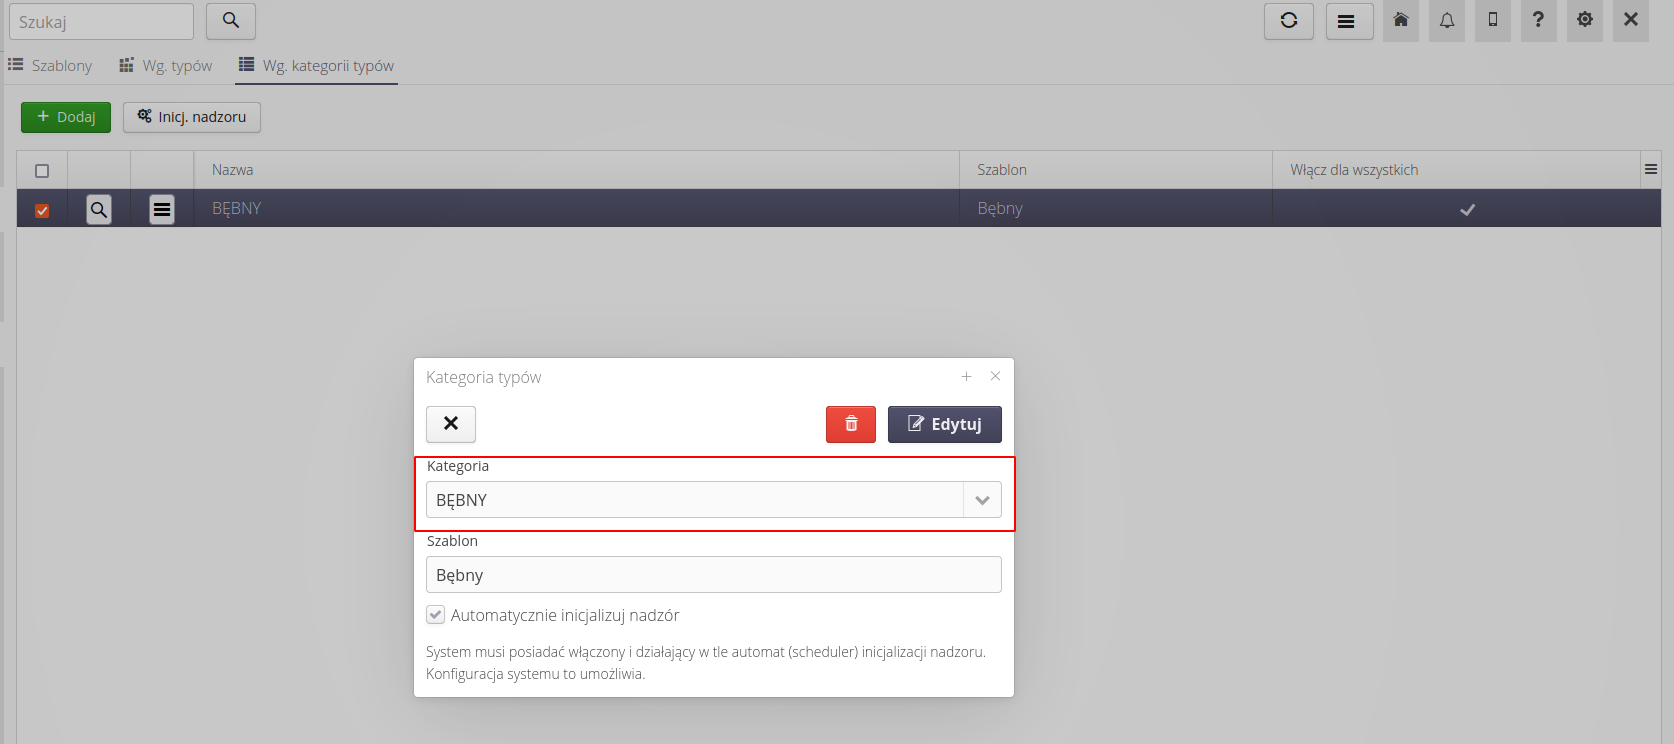
Task: Switch to the Wg. typów tab
Action: [166, 66]
